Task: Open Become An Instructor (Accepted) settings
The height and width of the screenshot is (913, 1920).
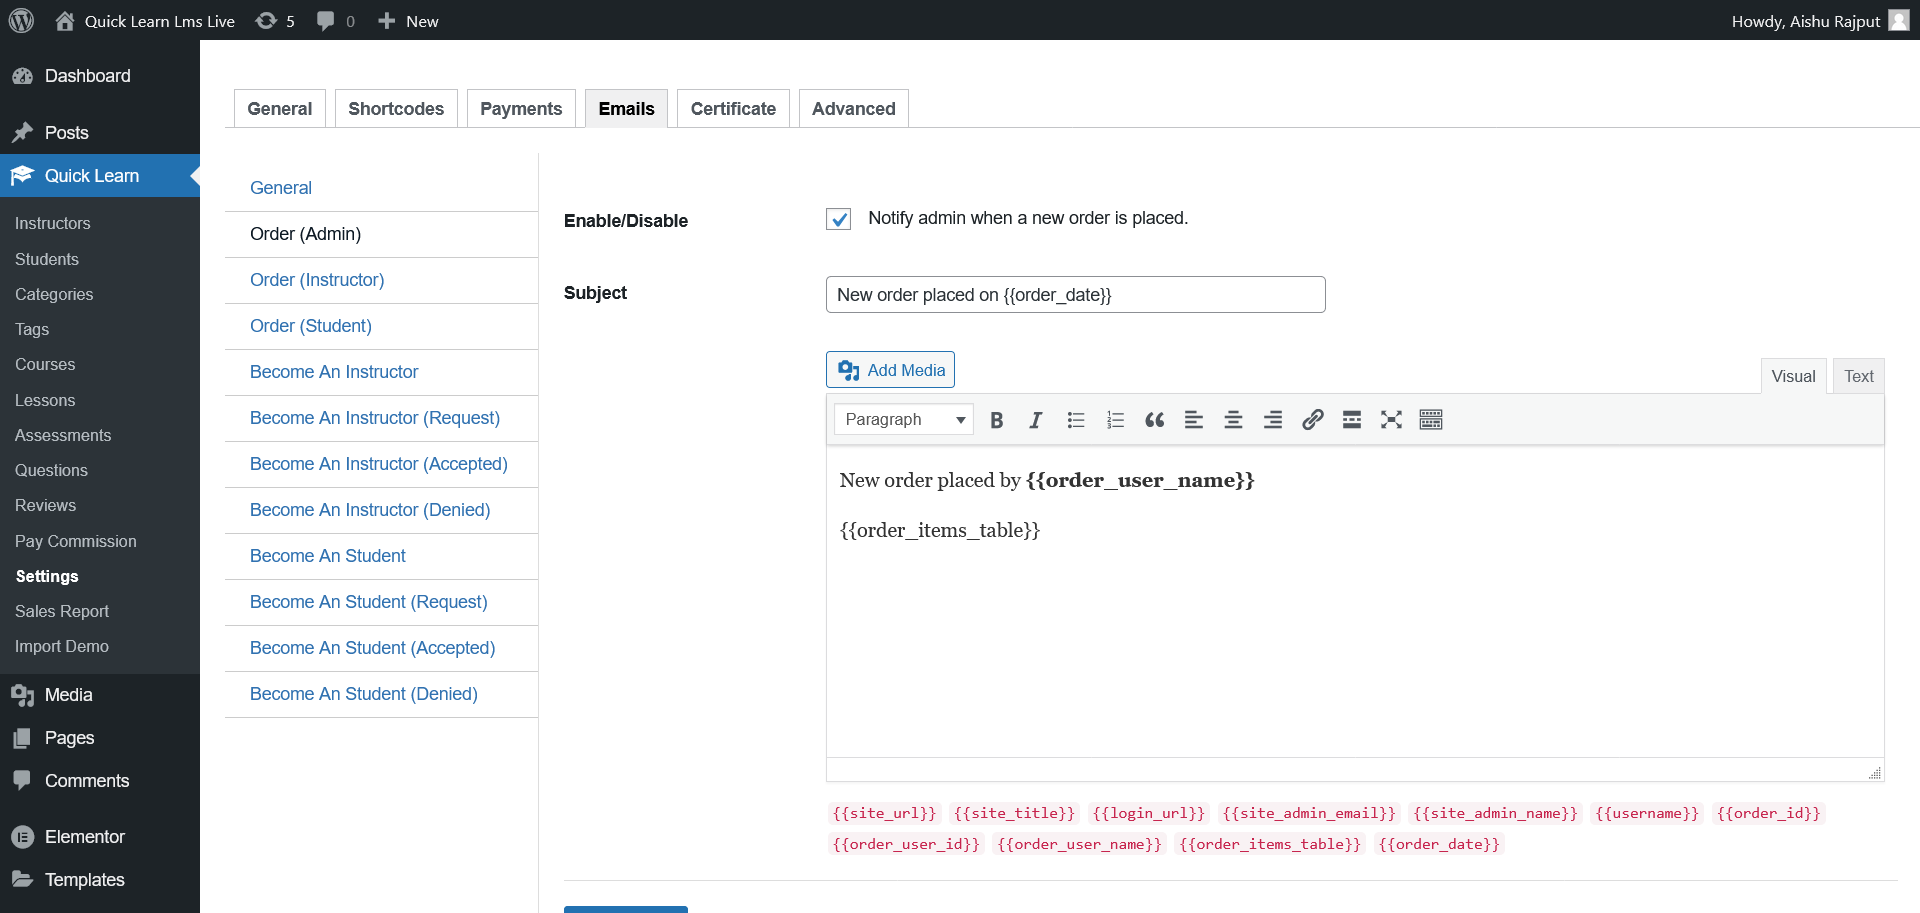Action: point(379,464)
